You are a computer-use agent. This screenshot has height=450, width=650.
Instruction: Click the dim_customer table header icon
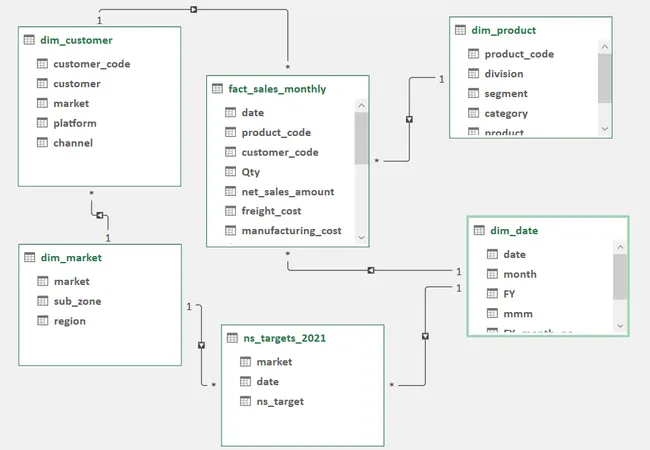point(29,40)
